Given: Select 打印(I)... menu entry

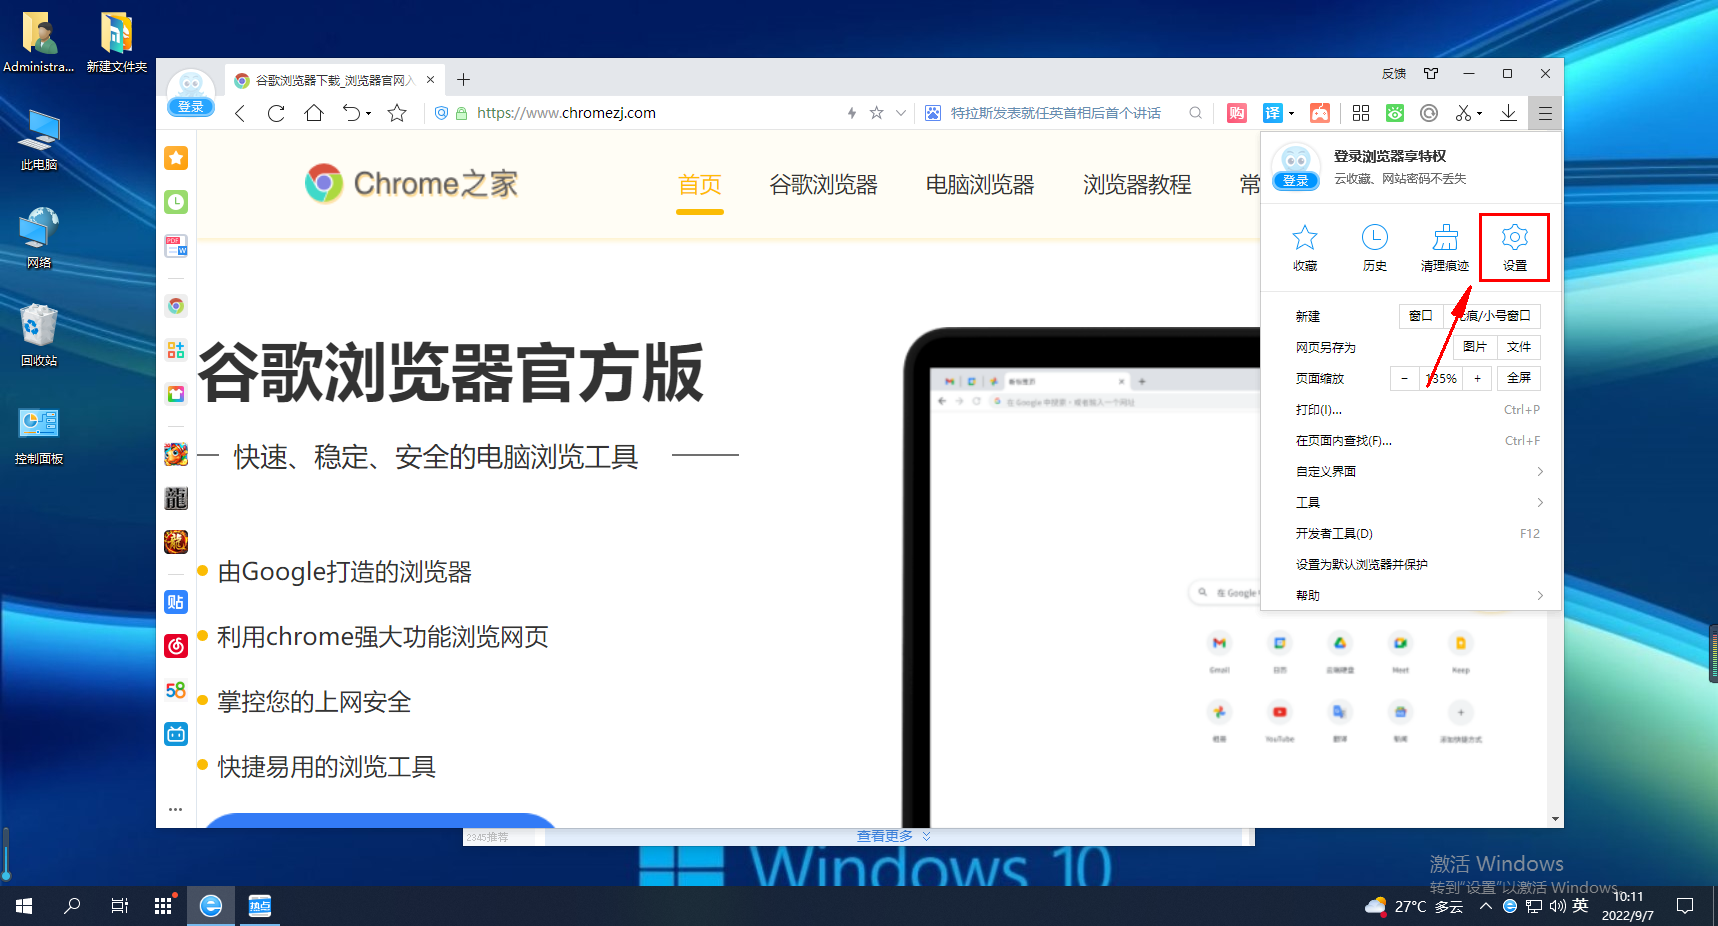Looking at the screenshot, I should click(x=1411, y=409).
